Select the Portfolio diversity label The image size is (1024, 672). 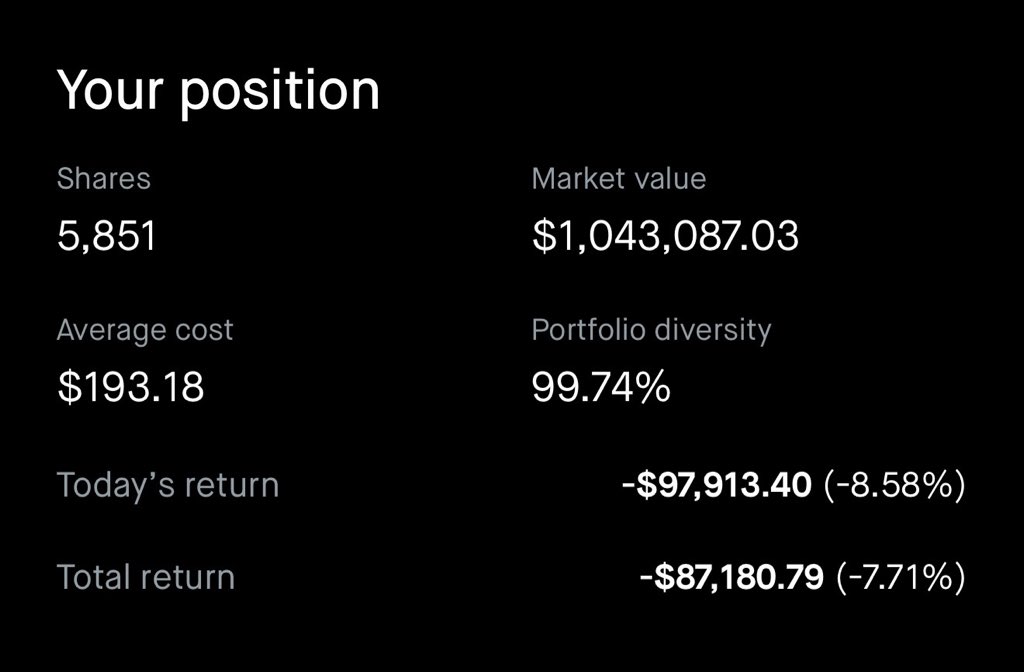(651, 330)
